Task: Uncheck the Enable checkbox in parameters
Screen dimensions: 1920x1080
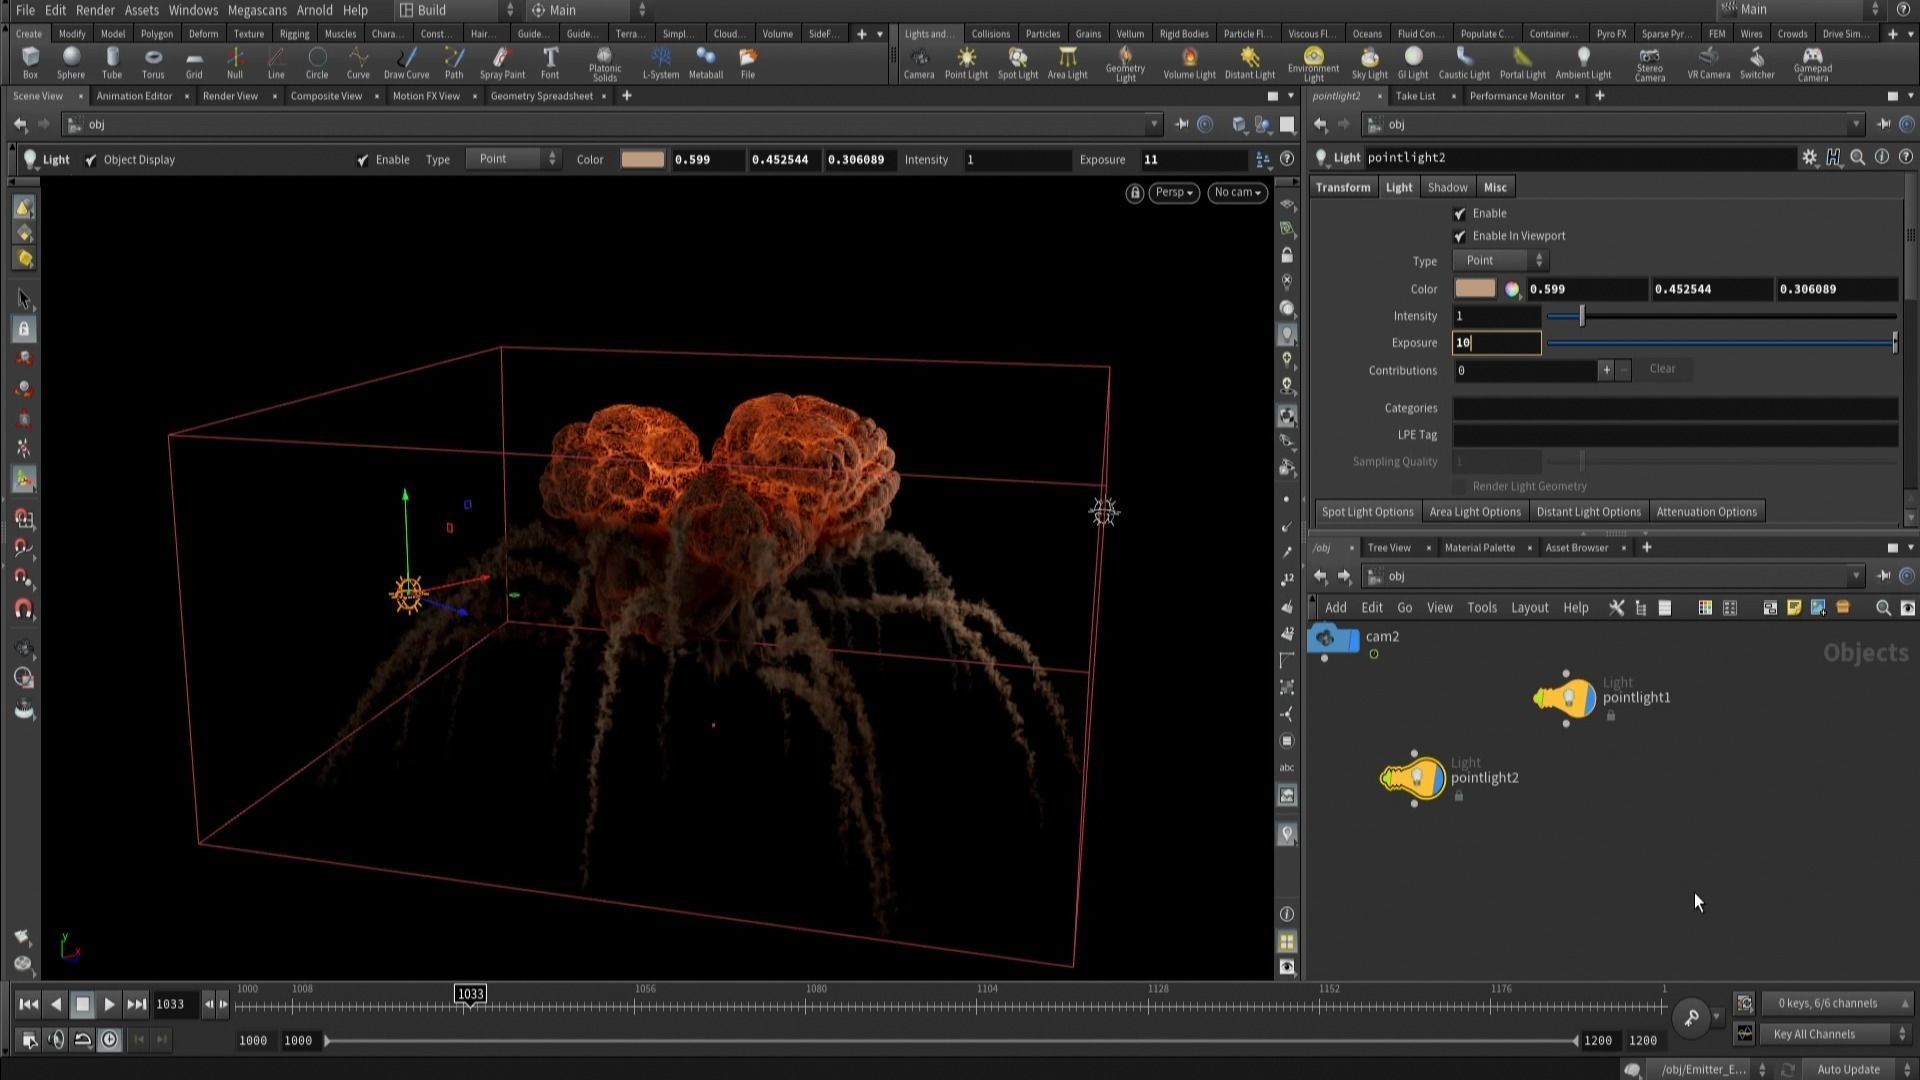Action: click(1460, 213)
